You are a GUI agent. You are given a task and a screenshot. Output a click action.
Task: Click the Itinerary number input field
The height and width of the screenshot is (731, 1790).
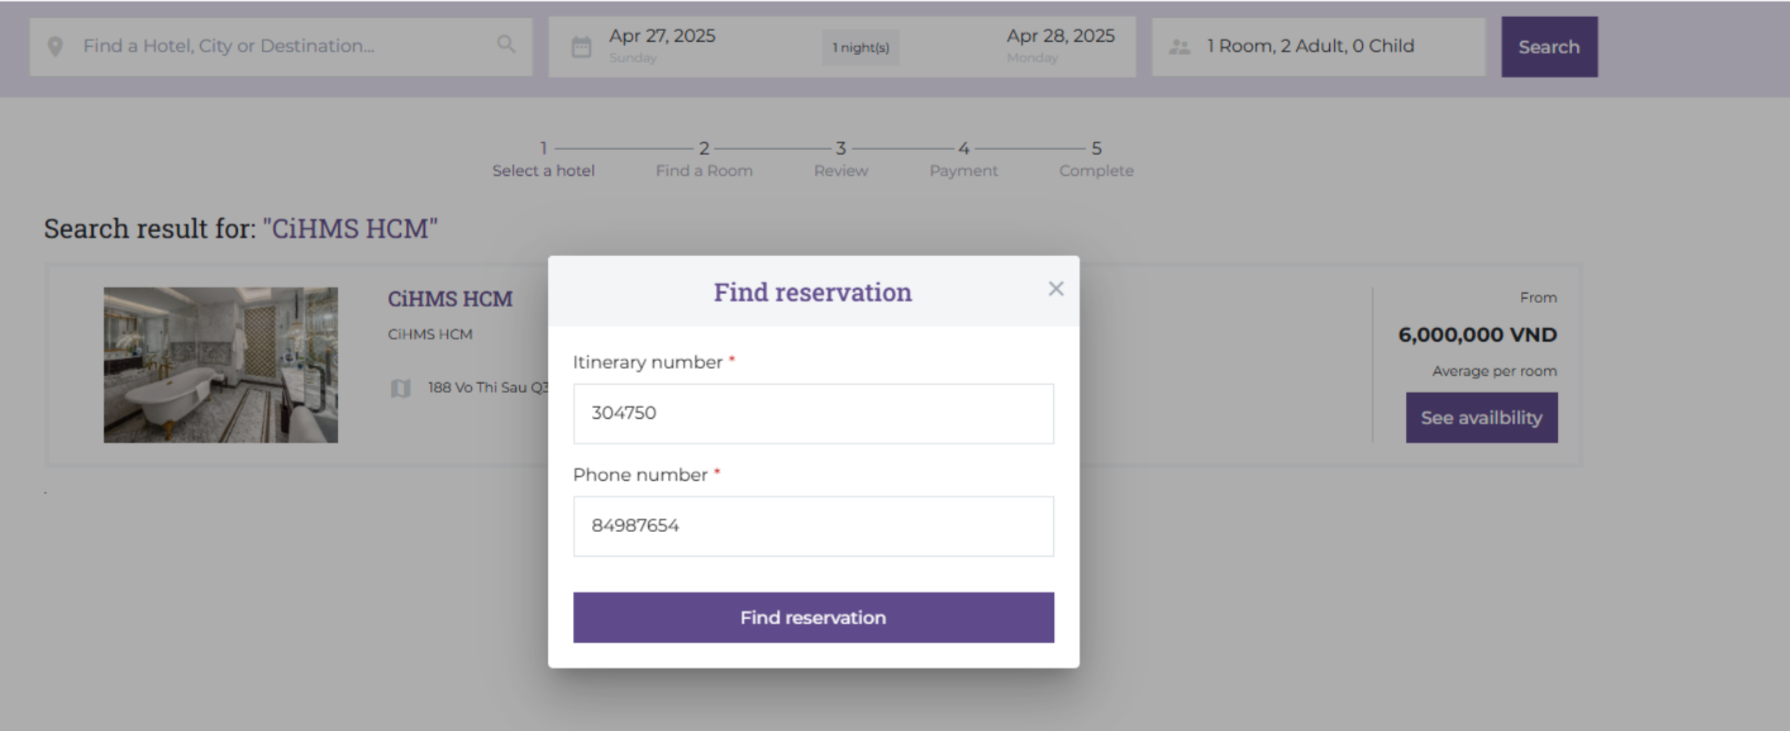pyautogui.click(x=813, y=413)
